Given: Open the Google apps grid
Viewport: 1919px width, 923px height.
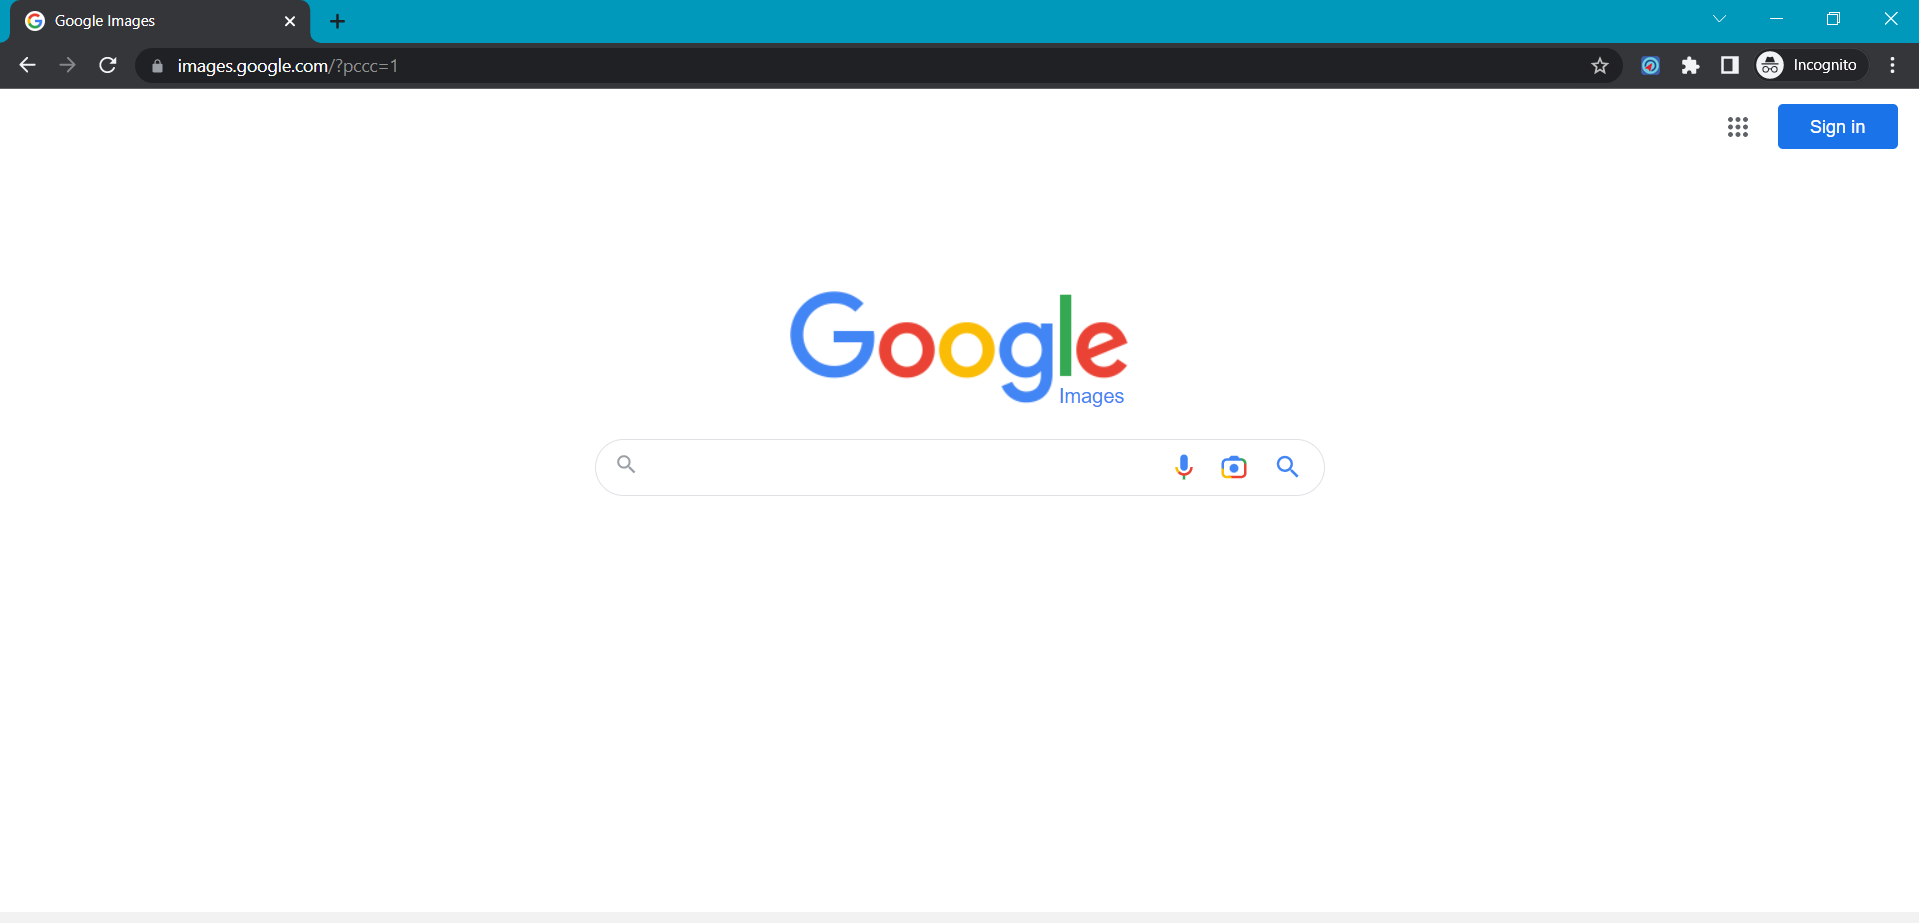Looking at the screenshot, I should point(1737,127).
